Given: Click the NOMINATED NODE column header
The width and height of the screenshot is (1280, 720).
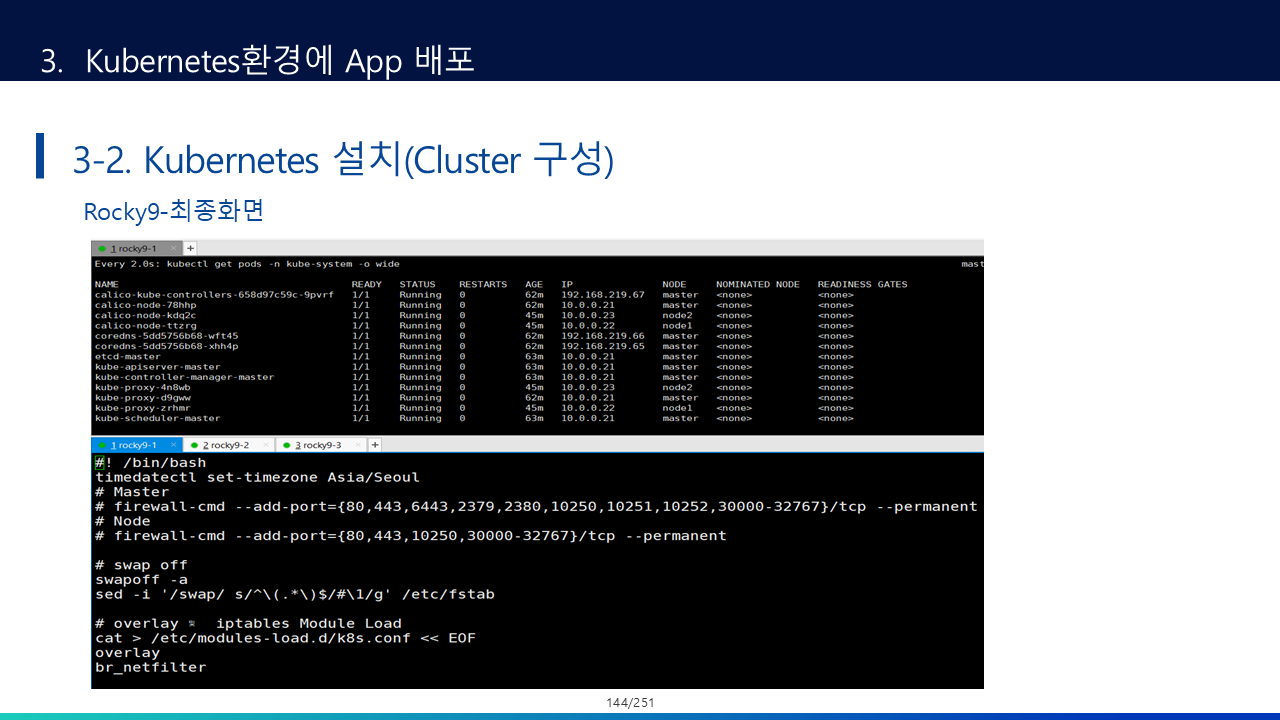Looking at the screenshot, I should 758,285.
